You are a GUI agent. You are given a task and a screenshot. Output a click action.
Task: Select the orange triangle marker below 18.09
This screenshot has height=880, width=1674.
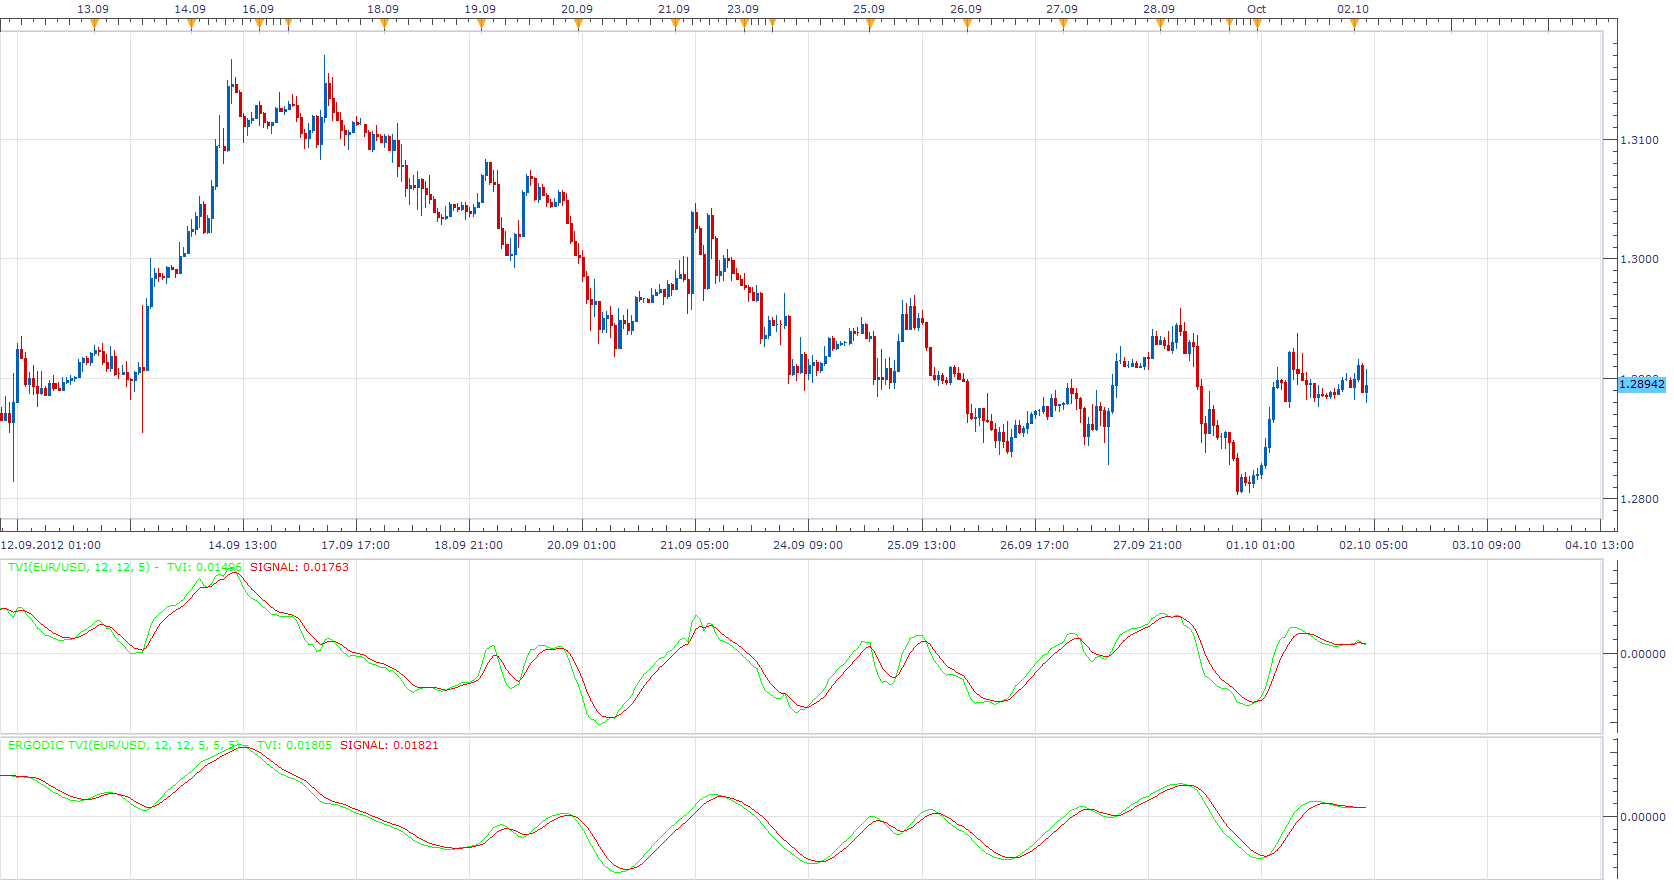(384, 25)
